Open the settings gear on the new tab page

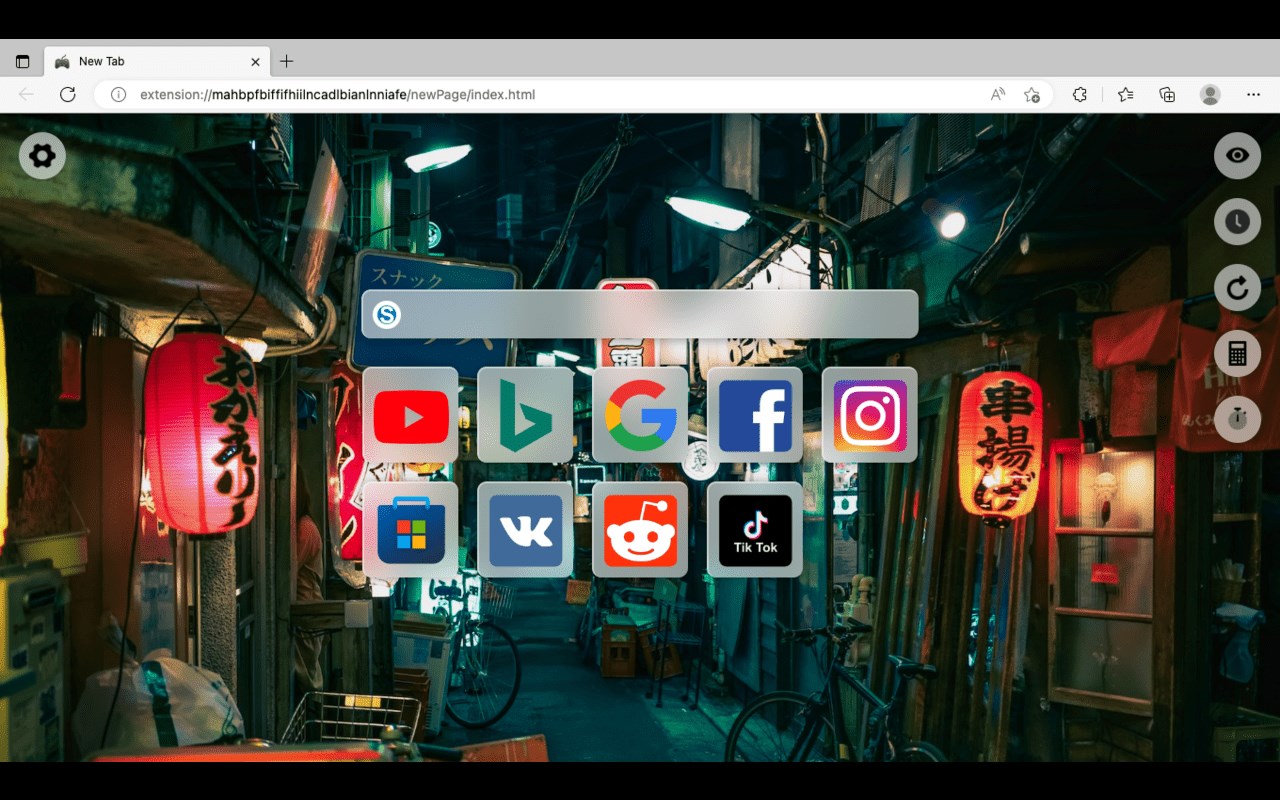click(x=42, y=156)
